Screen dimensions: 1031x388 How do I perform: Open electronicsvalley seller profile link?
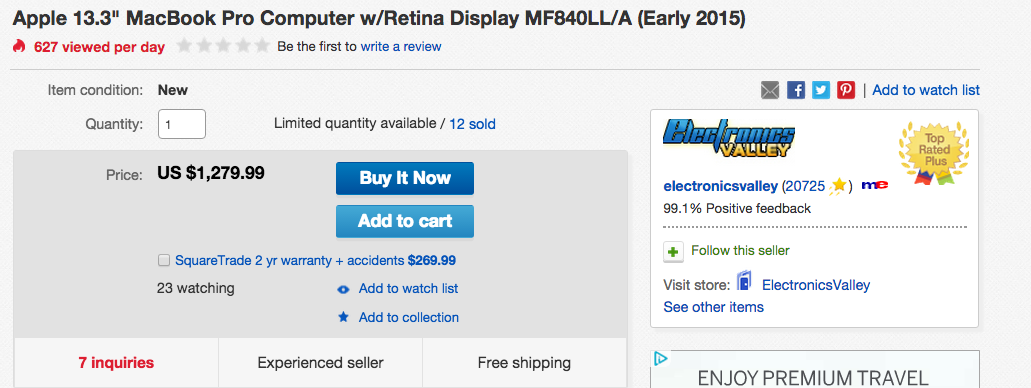point(721,185)
